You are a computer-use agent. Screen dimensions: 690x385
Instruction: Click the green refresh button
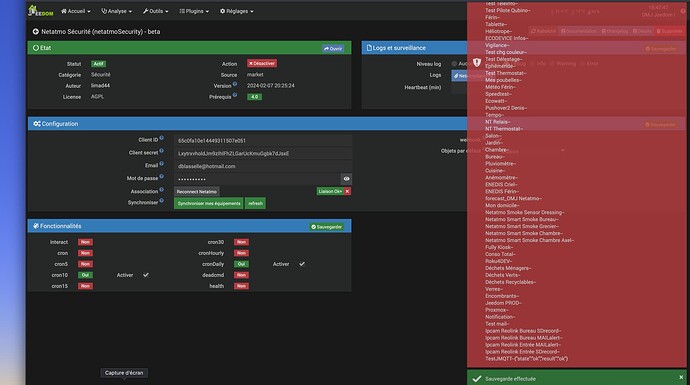click(x=255, y=203)
